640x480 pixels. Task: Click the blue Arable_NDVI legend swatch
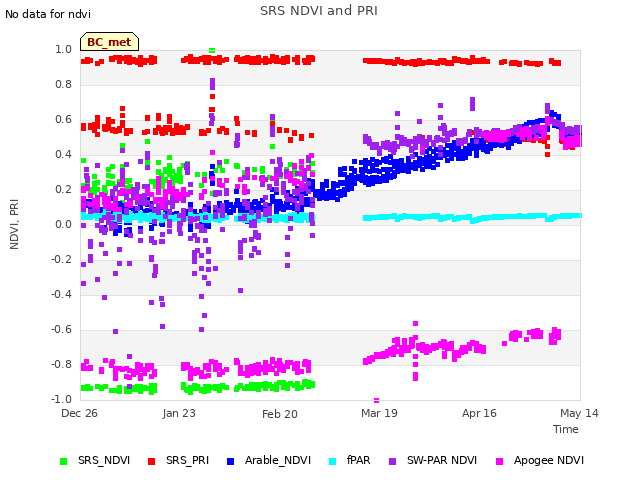pos(231,461)
